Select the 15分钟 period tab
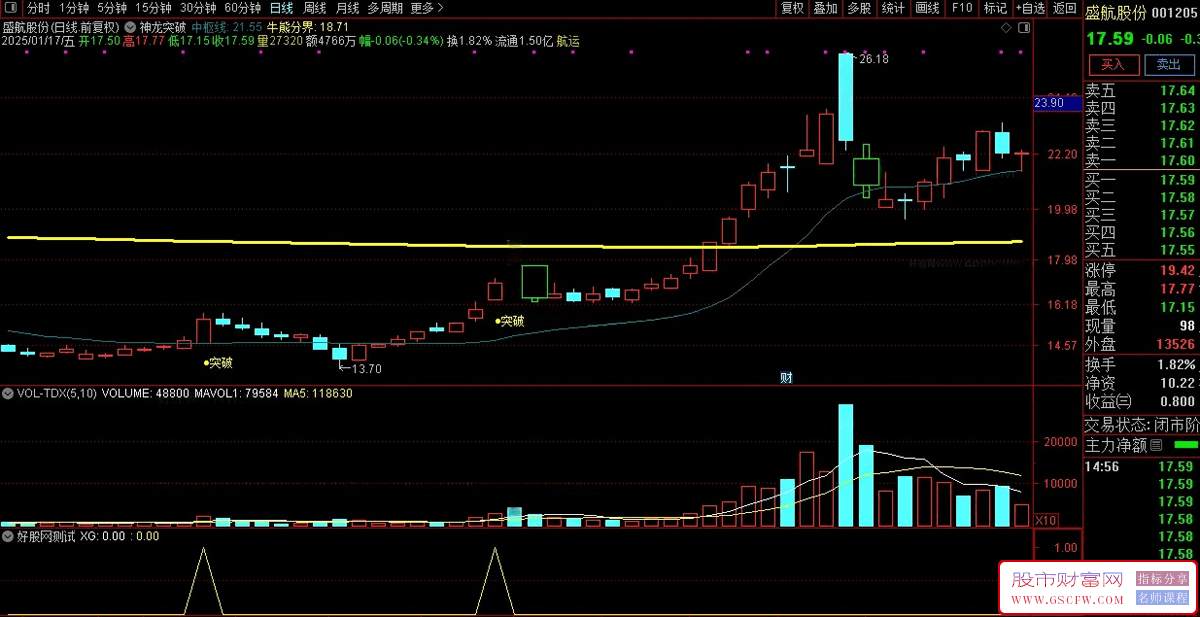 tap(154, 8)
